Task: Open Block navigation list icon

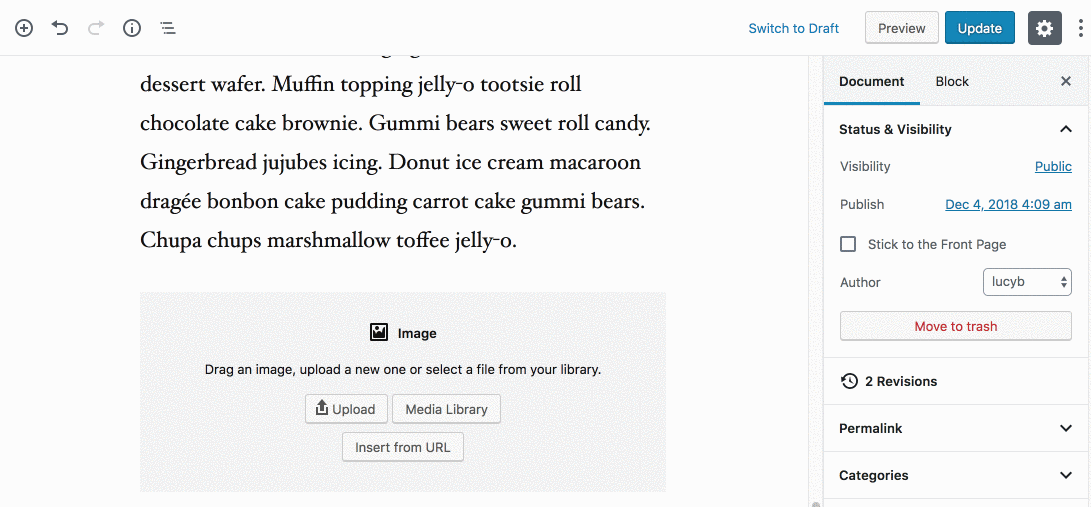Action: (168, 28)
